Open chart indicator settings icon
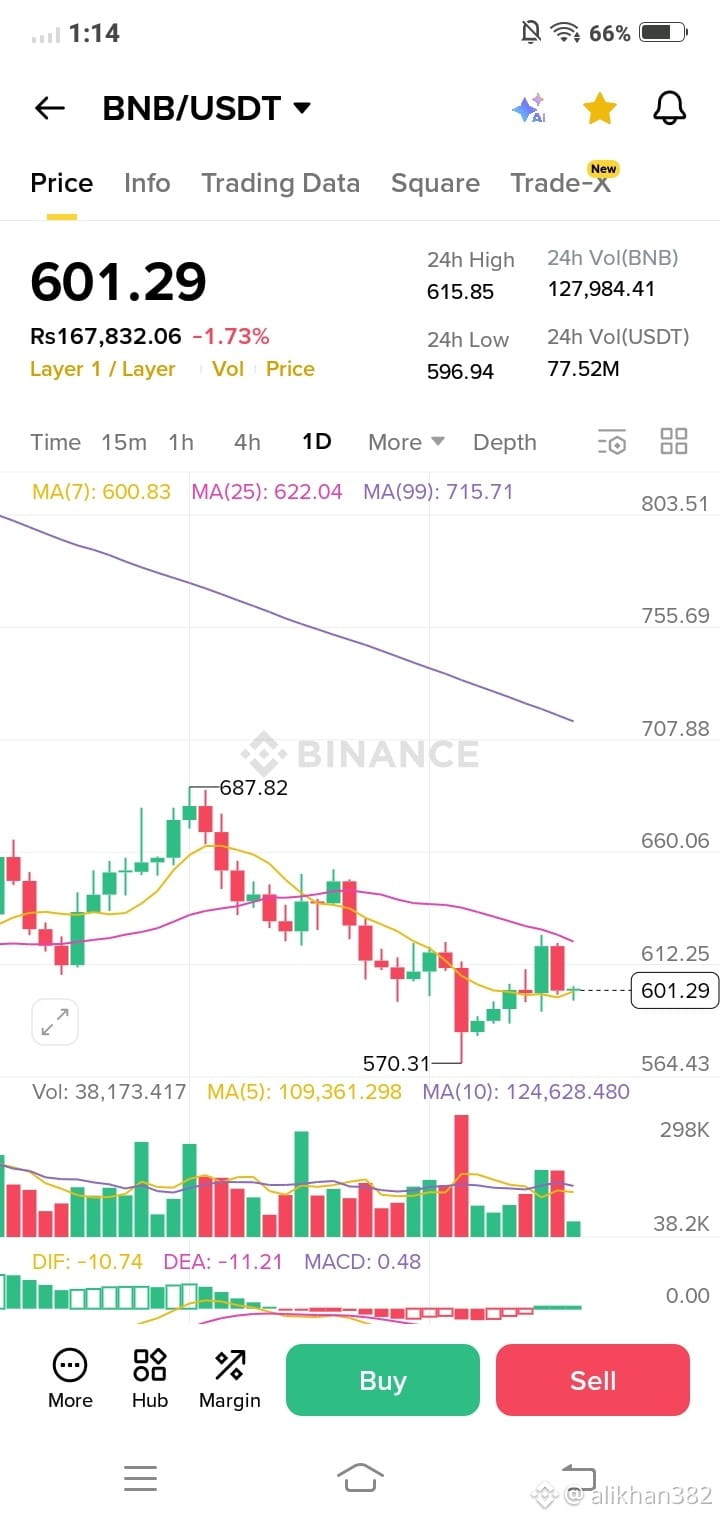 pyautogui.click(x=612, y=442)
